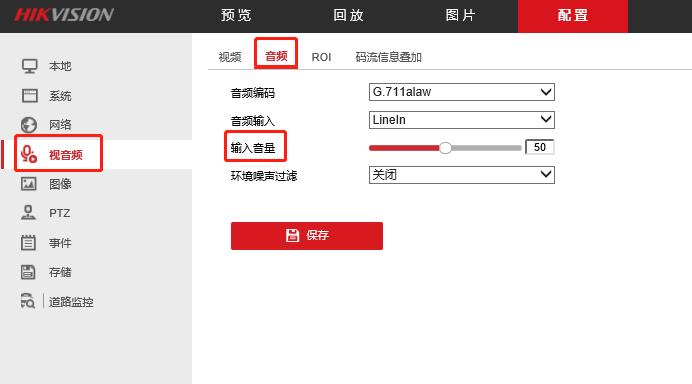The width and height of the screenshot is (692, 384).
Task: Click the 环境噪声过滤 label
Action: tap(264, 176)
